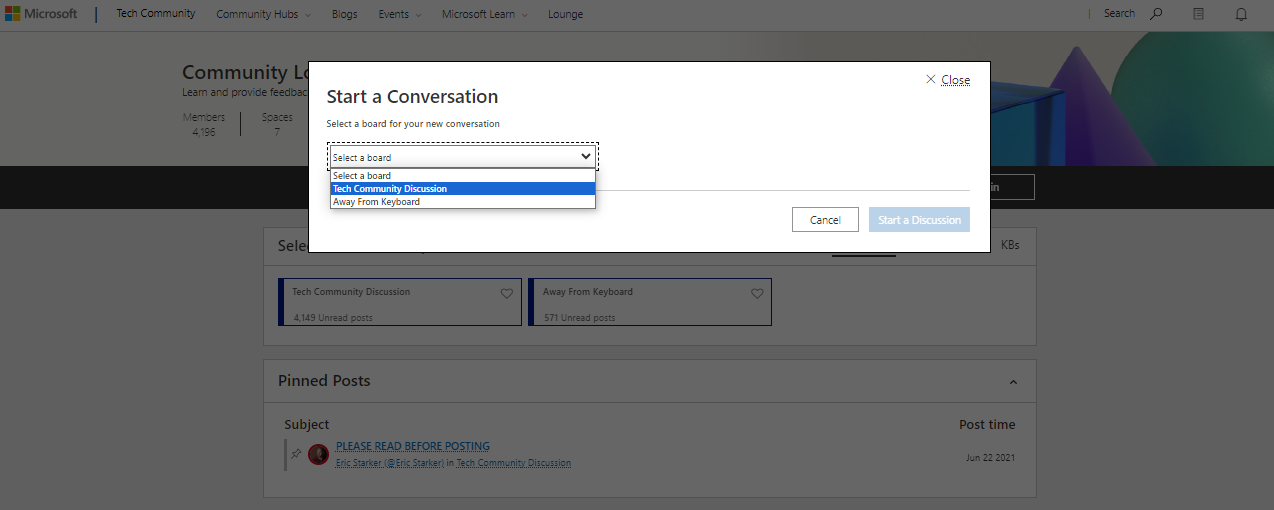1274x510 pixels.
Task: Open the search magnifier icon
Action: coord(1157,14)
